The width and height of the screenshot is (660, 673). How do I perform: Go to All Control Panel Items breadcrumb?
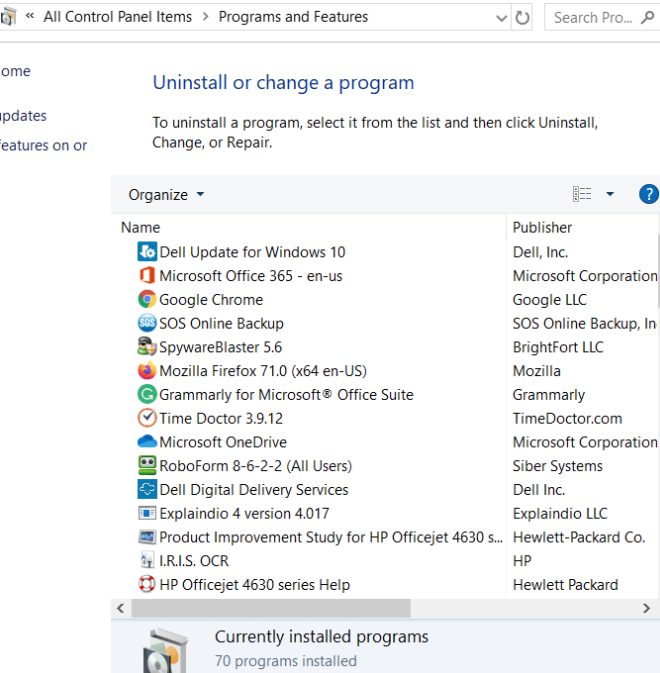point(118,17)
